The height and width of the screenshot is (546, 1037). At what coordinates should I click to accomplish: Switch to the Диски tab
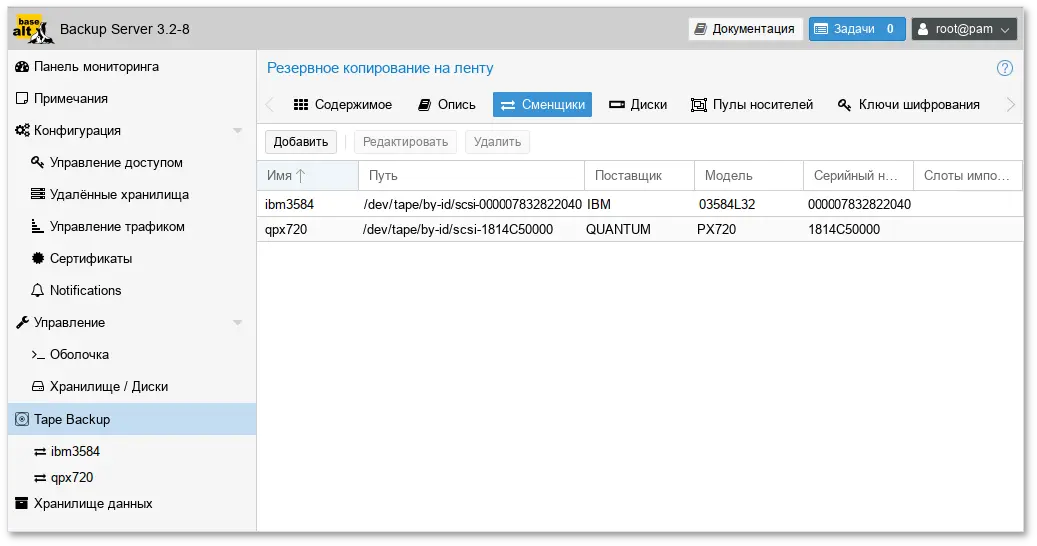(x=637, y=105)
